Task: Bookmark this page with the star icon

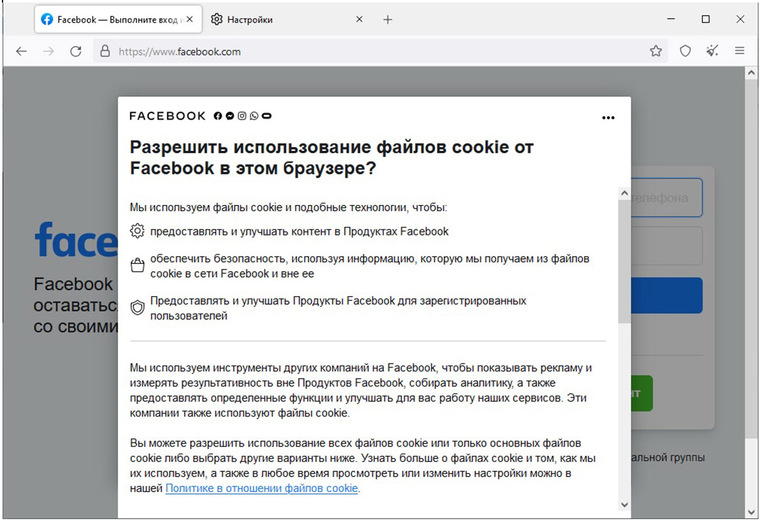Action: (656, 51)
